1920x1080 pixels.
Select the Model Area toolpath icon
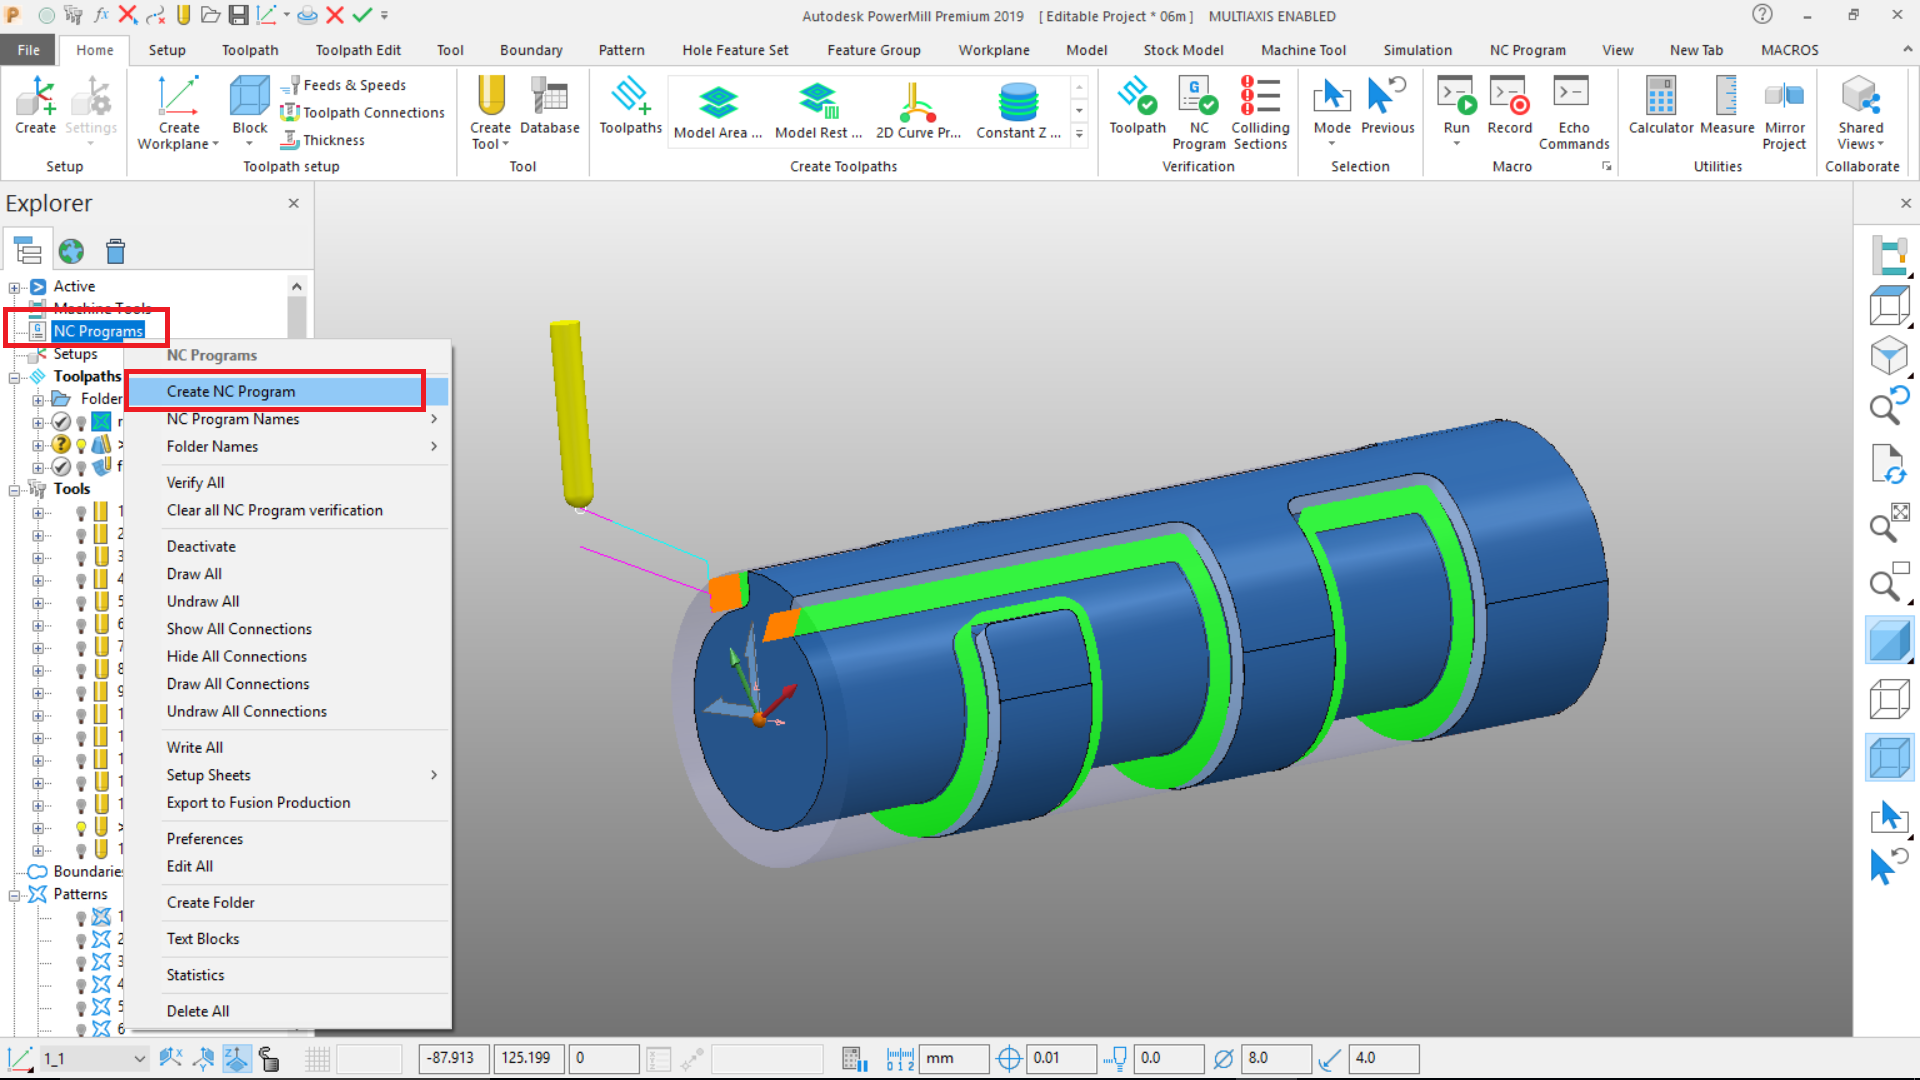tap(717, 102)
